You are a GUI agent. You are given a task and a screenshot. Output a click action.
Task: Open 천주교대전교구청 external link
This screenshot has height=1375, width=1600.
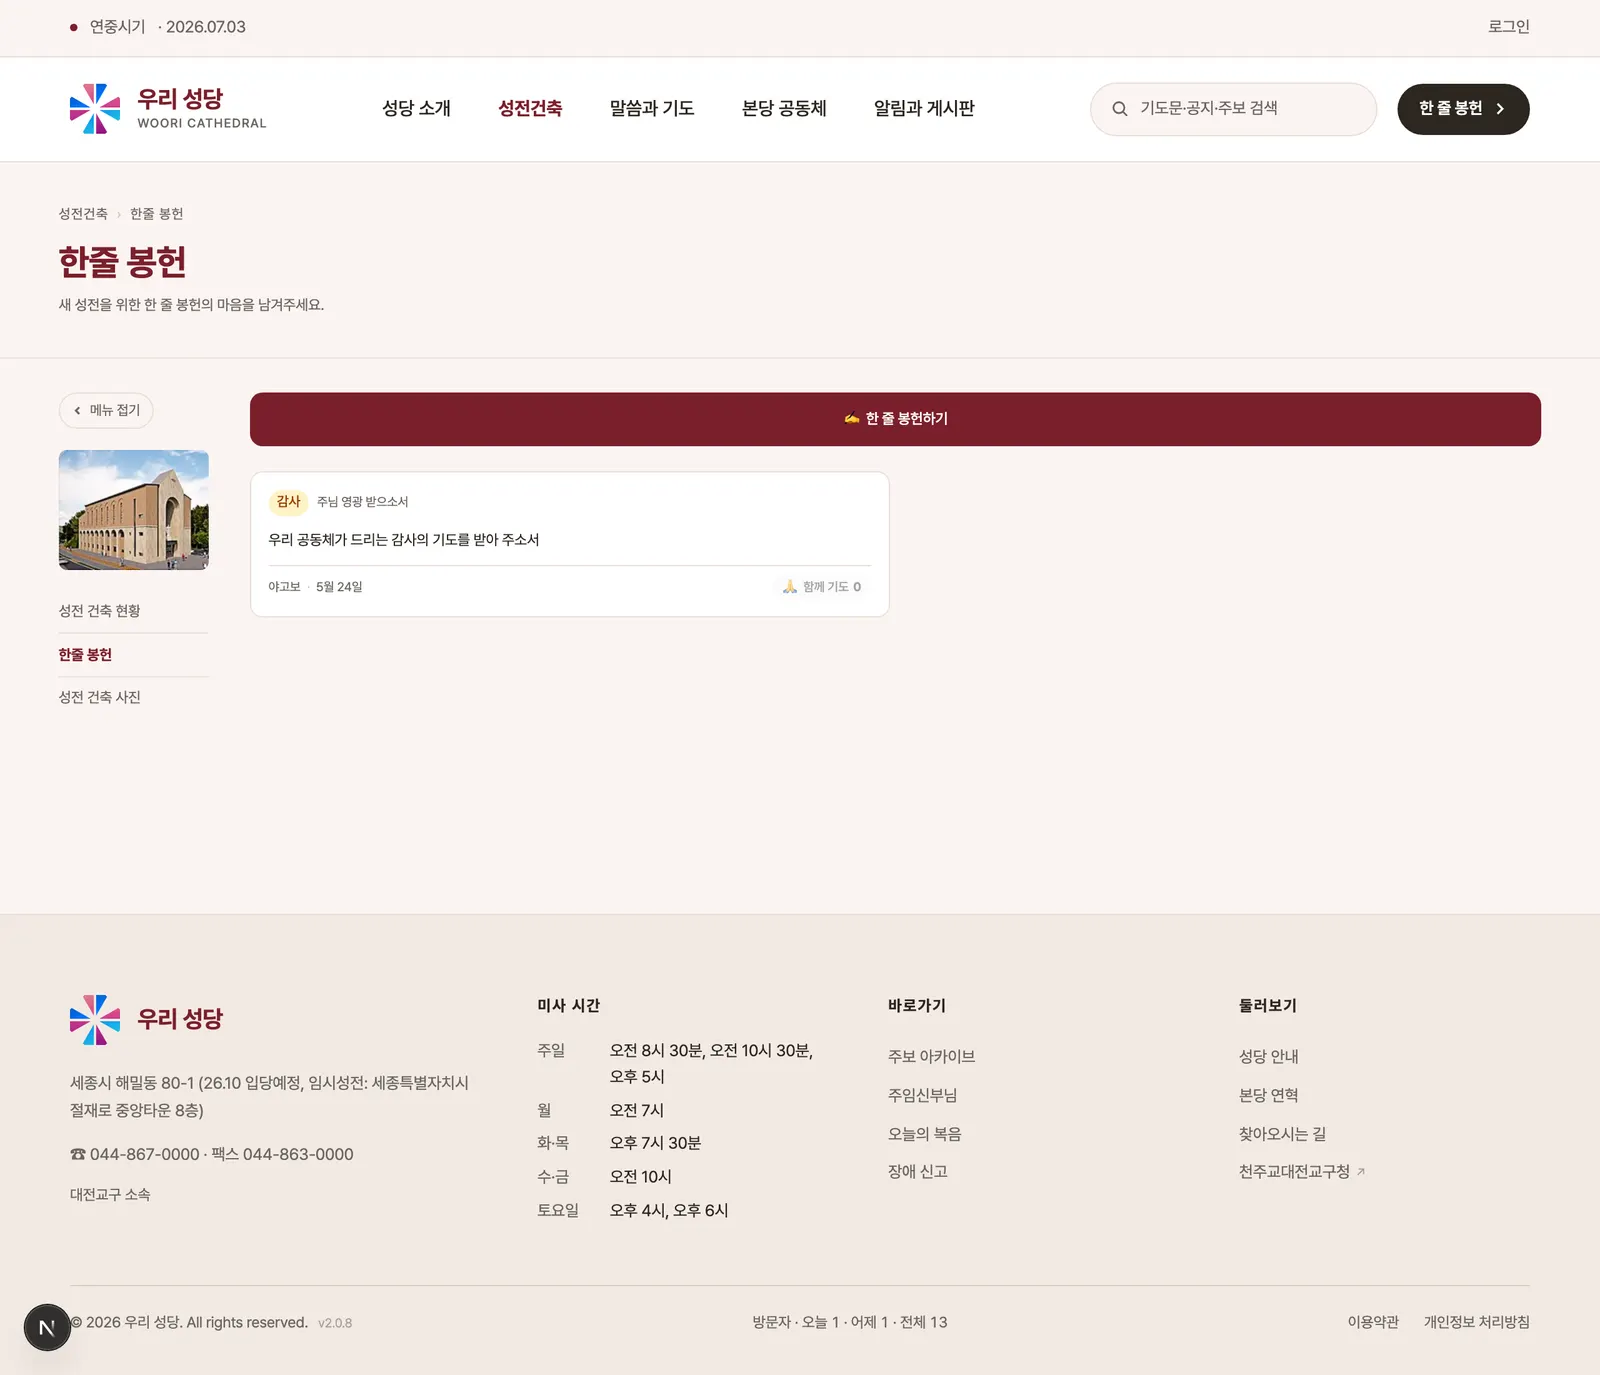[x=1301, y=1172]
